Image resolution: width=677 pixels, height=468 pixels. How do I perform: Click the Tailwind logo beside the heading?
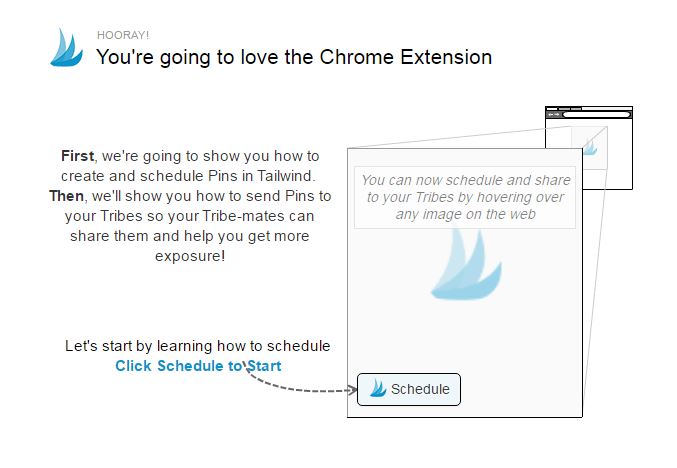tap(66, 47)
